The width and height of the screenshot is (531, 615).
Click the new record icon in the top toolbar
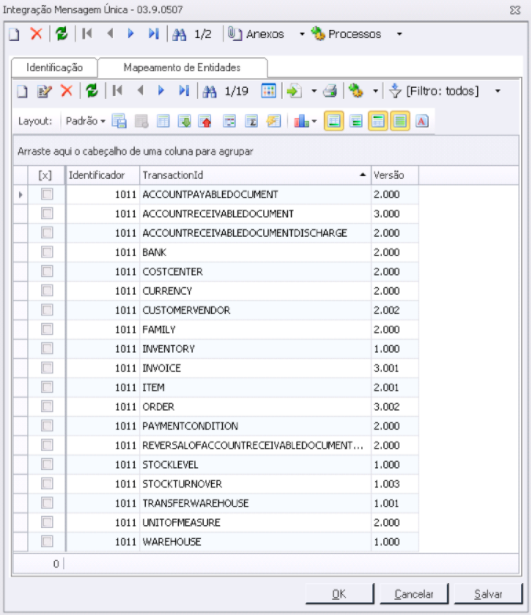click(x=15, y=35)
